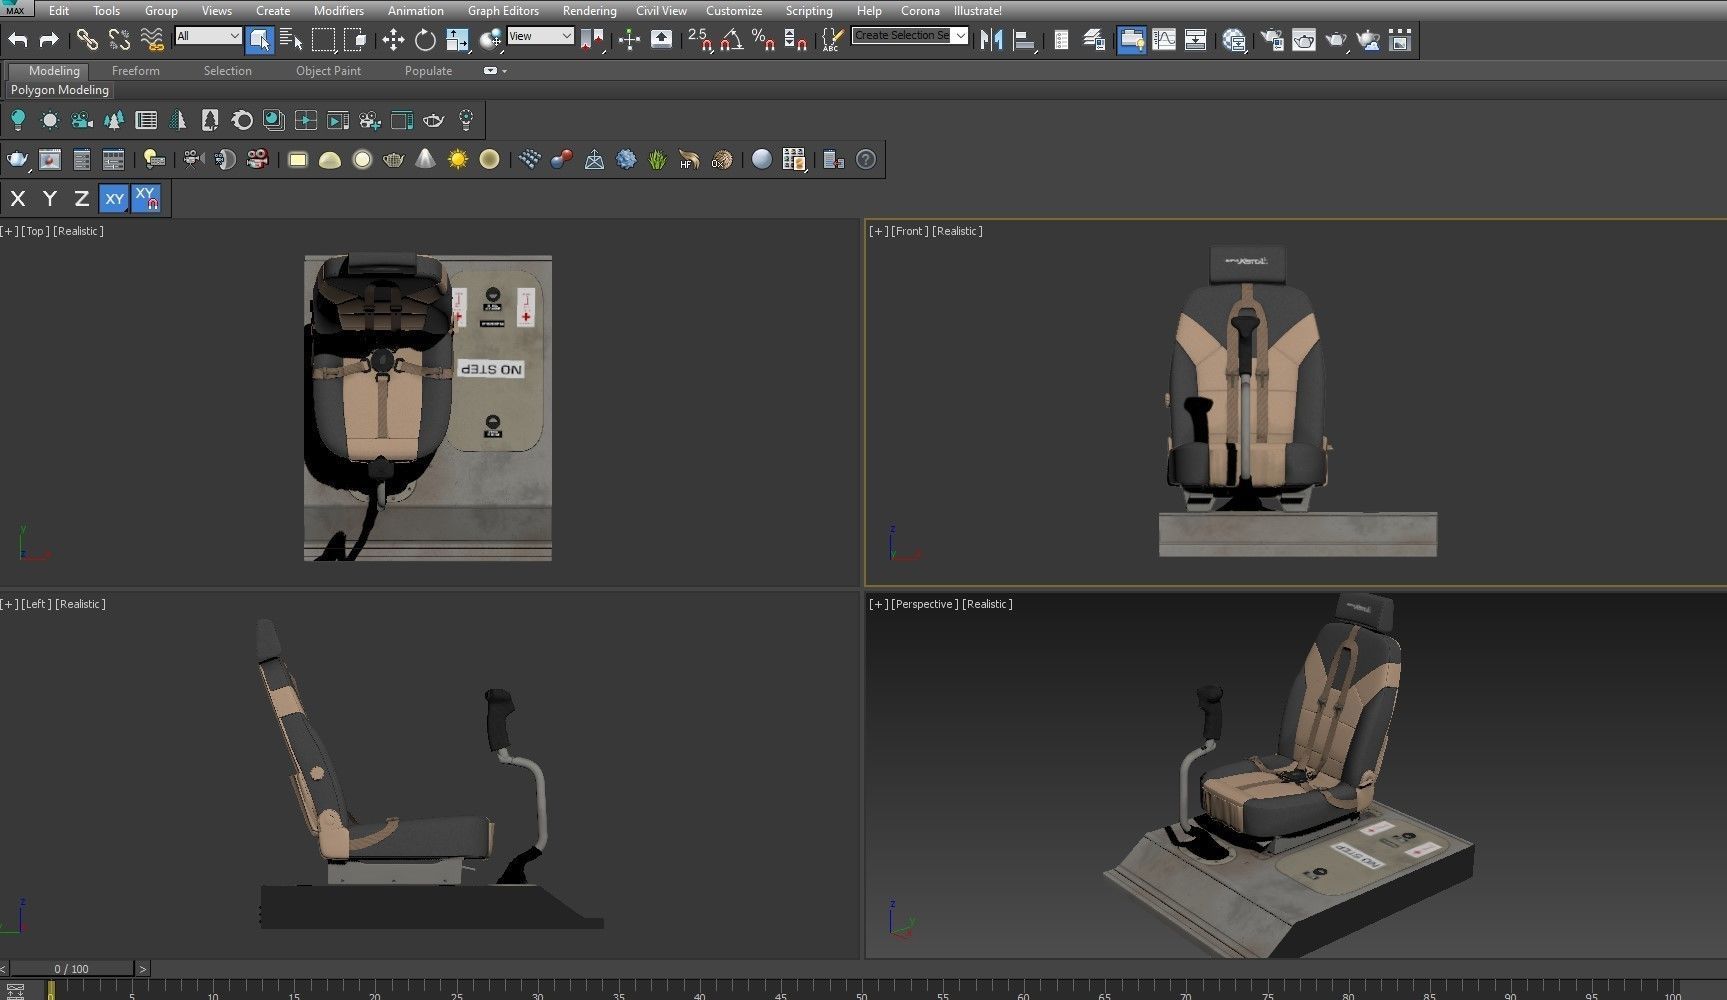The width and height of the screenshot is (1727, 1000).
Task: Click the Render Production teapot icon
Action: point(1336,40)
